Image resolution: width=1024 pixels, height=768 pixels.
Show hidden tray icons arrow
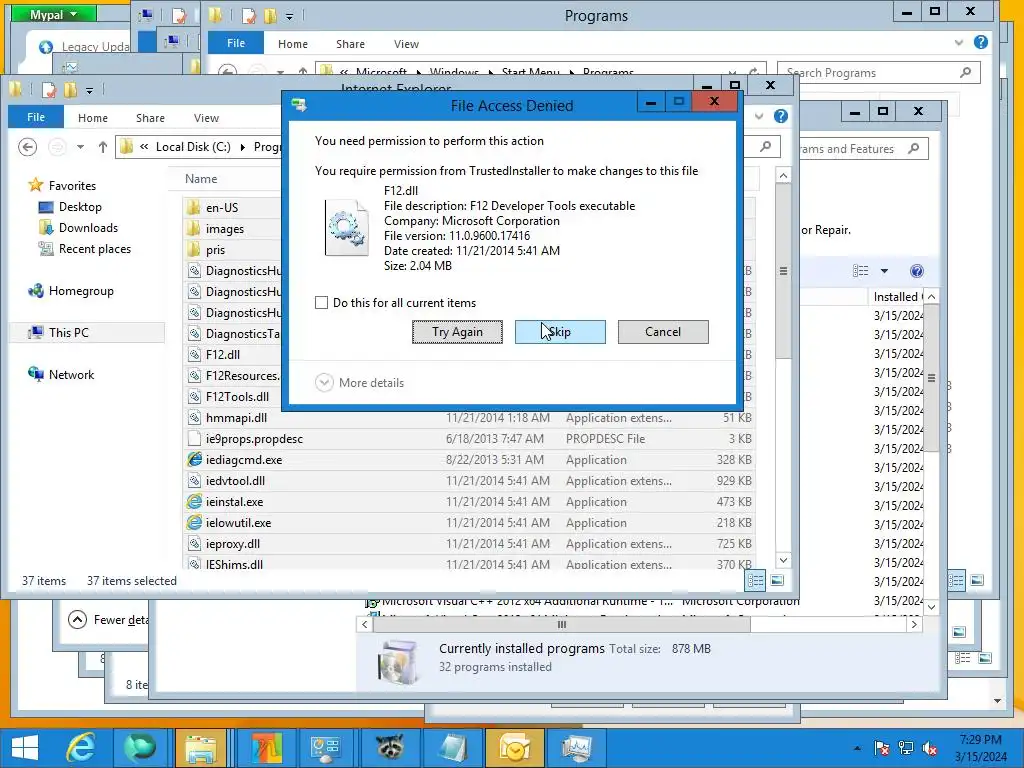click(857, 748)
